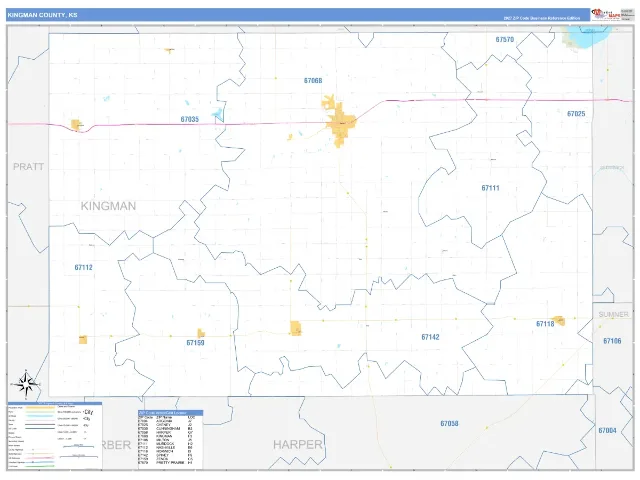640x480 pixels.
Task: Select ZIP code label 67068
Action: (x=313, y=80)
